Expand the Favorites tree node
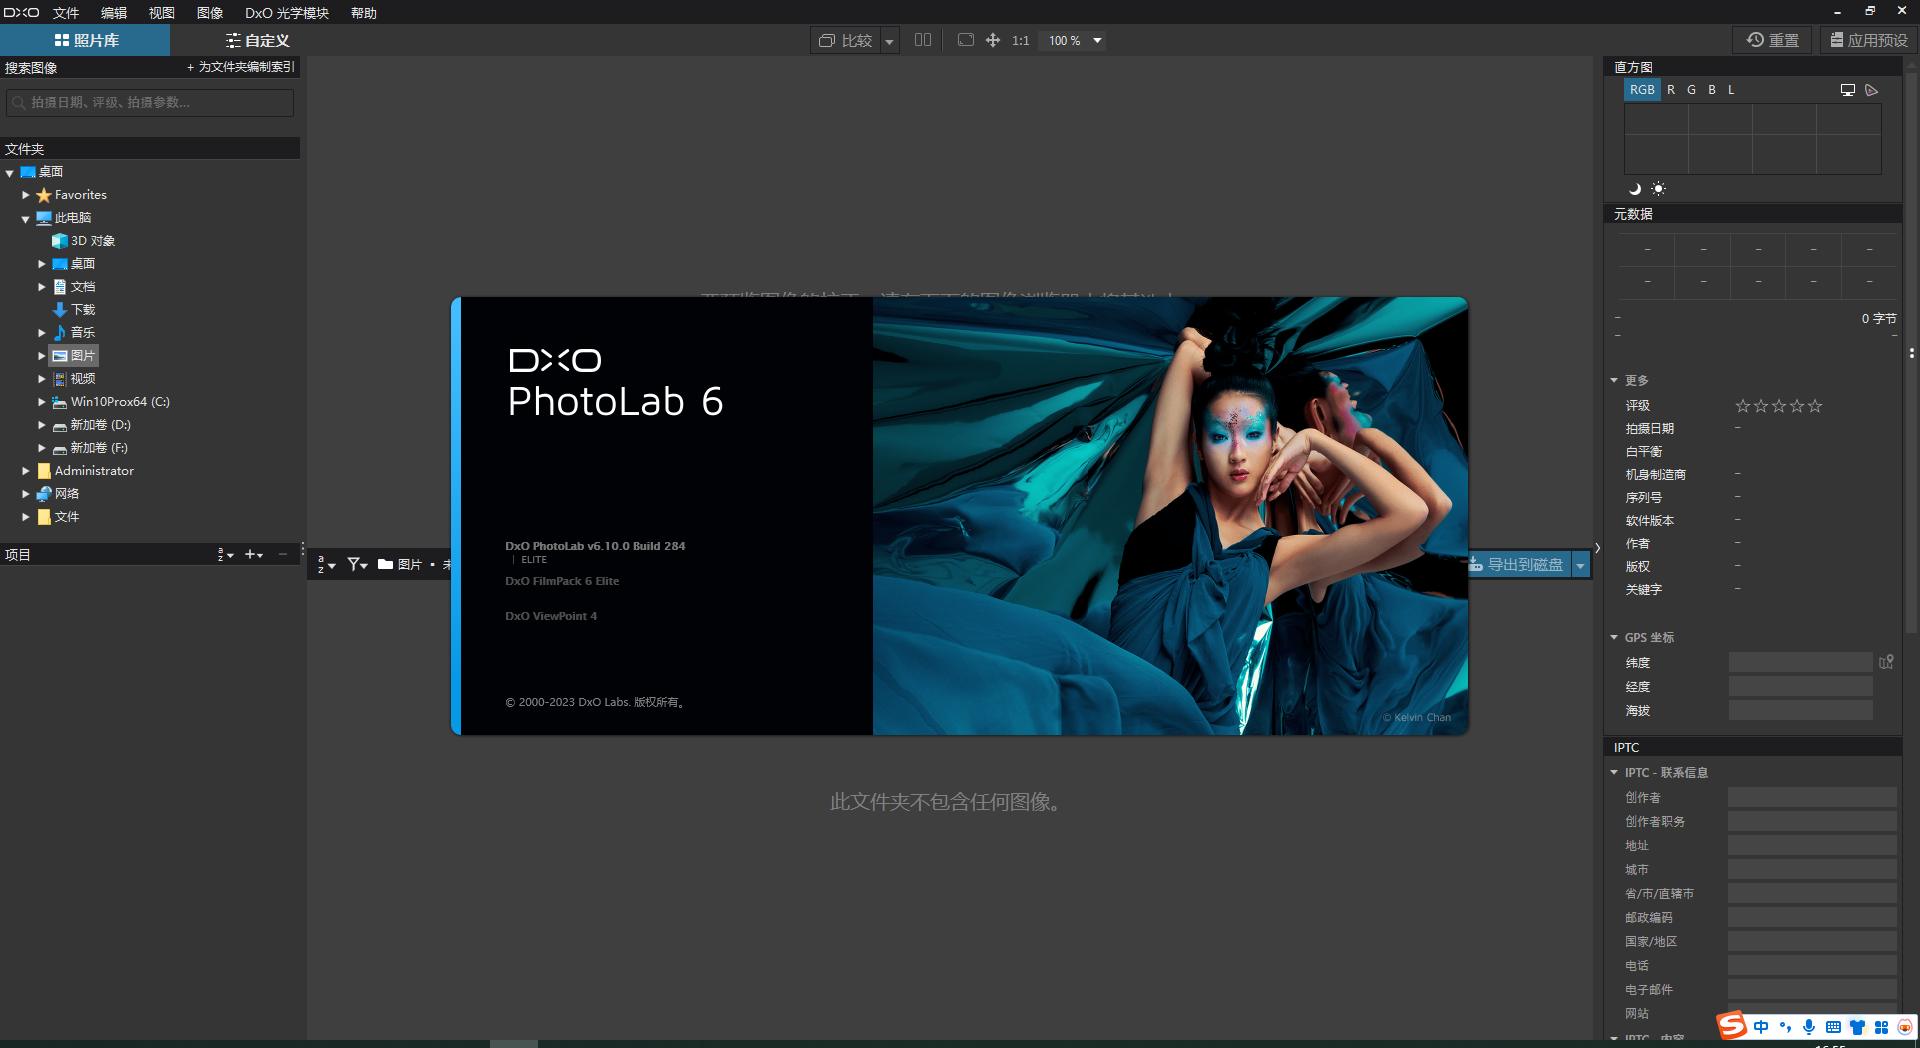1920x1048 pixels. [x=26, y=195]
